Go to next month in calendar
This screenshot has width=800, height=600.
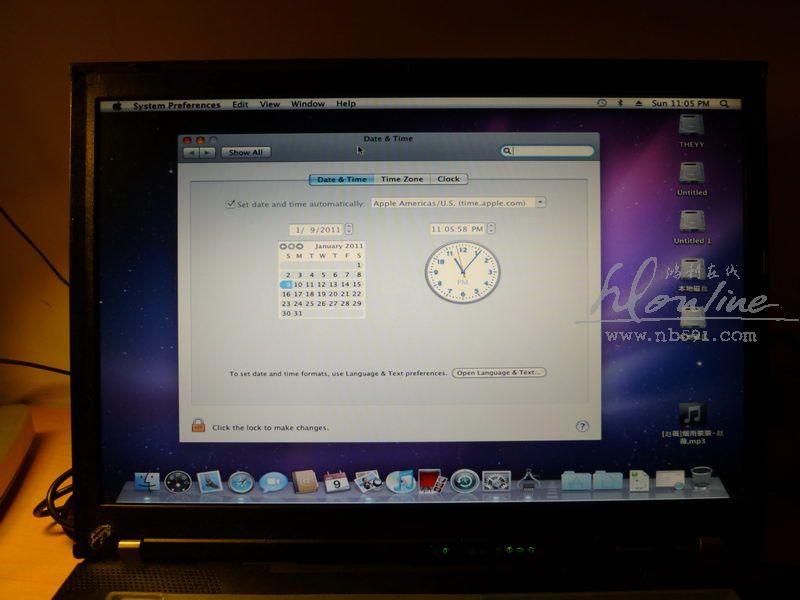[x=299, y=246]
